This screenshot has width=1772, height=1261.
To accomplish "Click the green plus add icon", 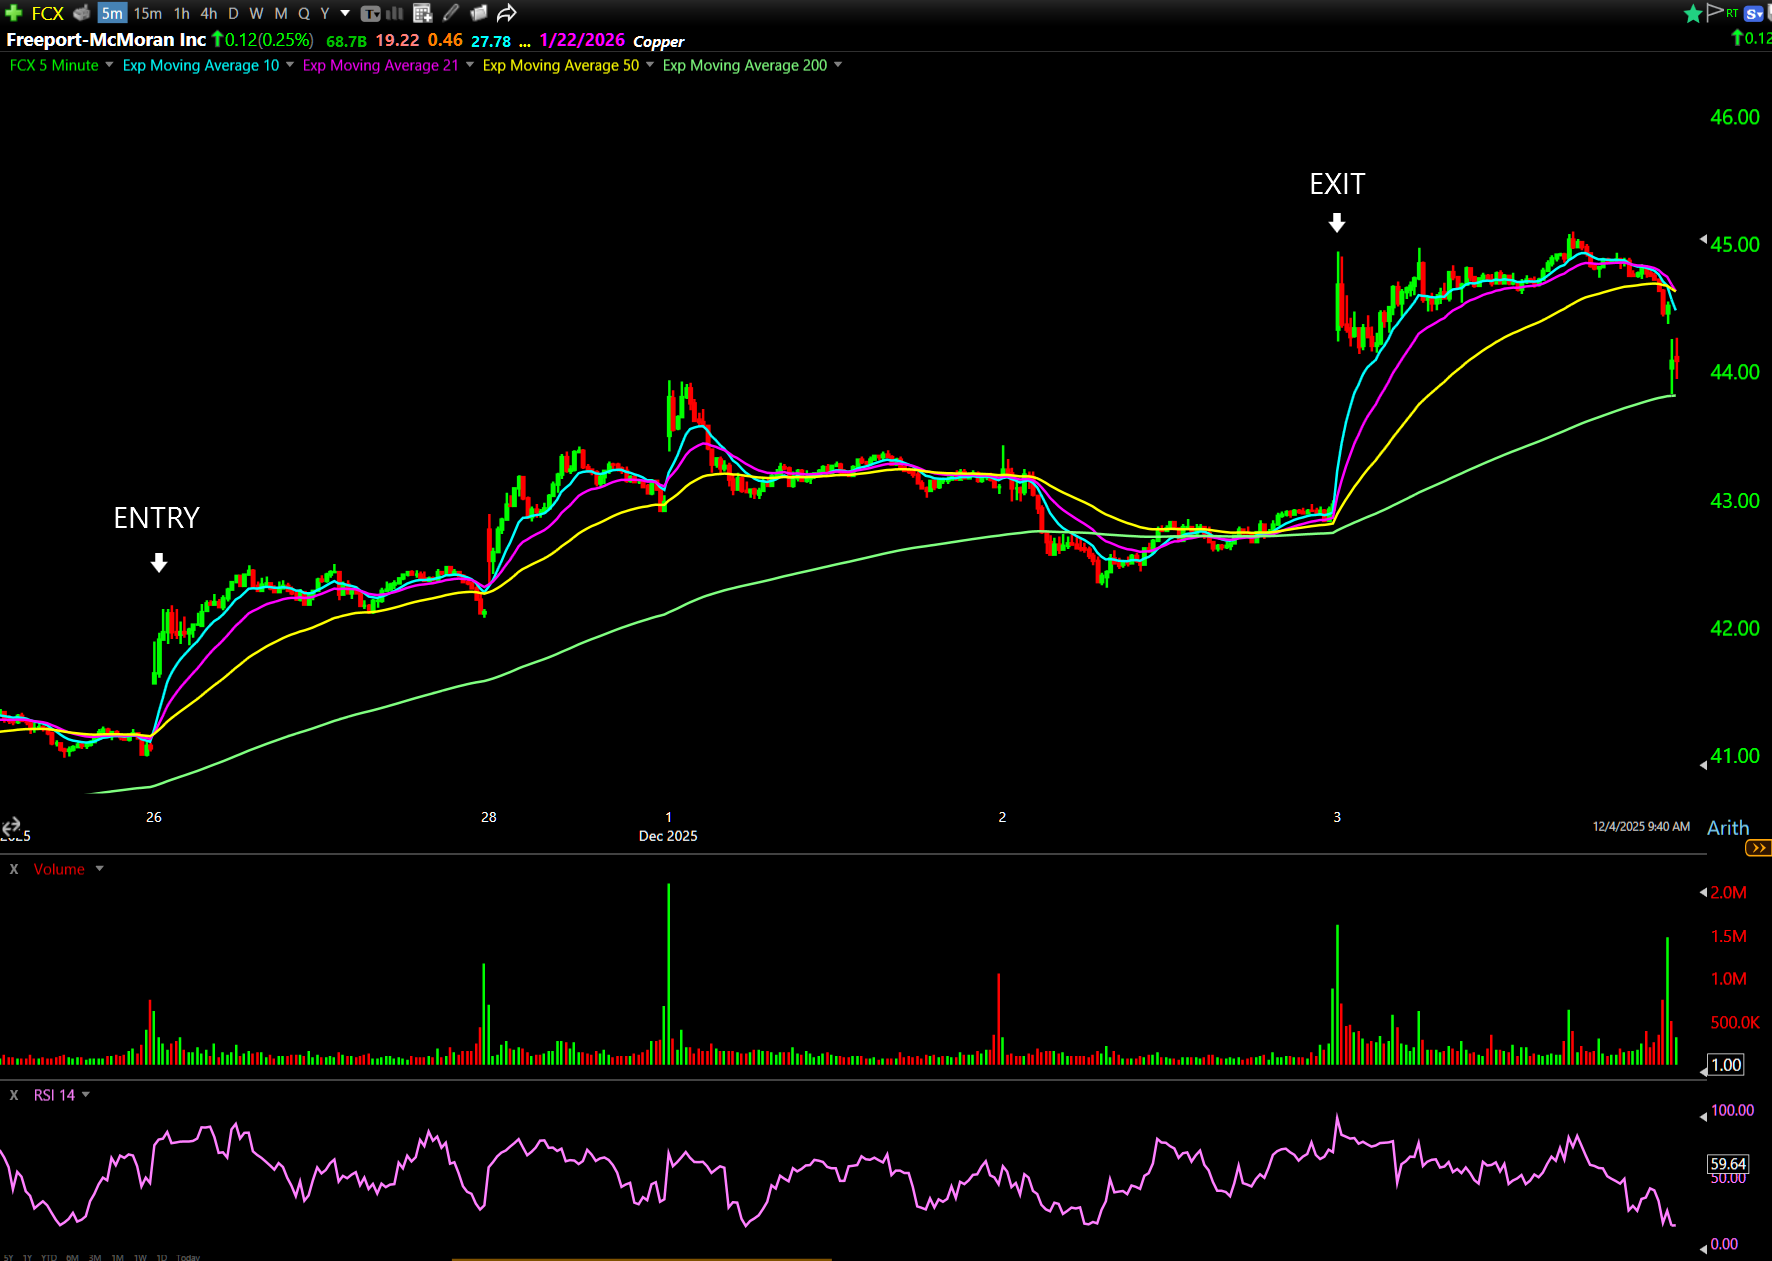I will 14,13.
